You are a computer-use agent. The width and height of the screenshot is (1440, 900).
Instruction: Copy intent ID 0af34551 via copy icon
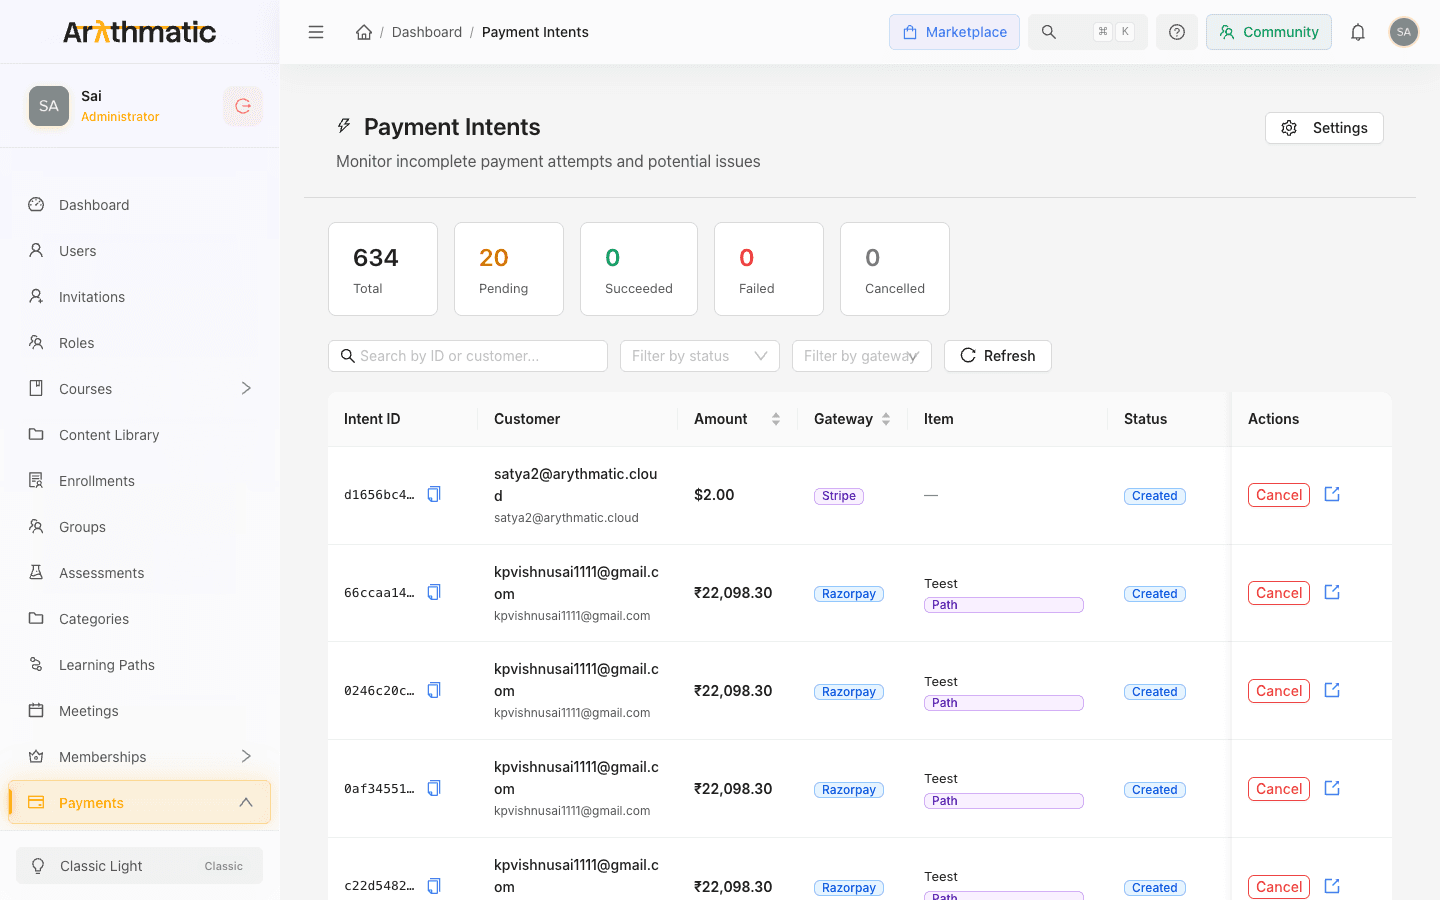coord(434,788)
